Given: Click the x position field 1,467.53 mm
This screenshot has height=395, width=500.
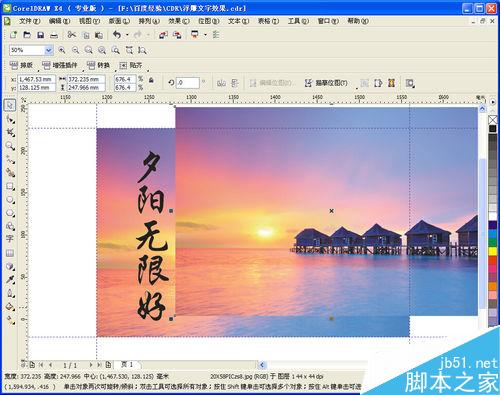Looking at the screenshot, I should (36, 79).
